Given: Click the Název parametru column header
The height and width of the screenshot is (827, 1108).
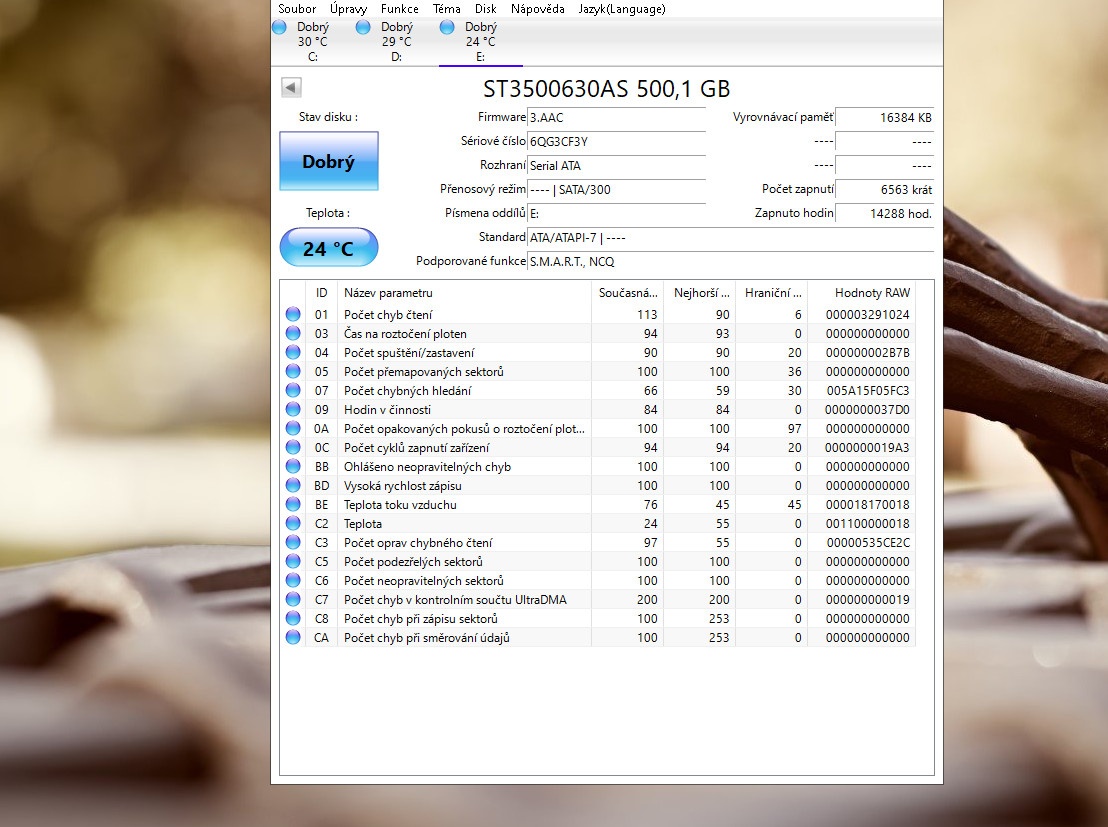Looking at the screenshot, I should pos(464,293).
